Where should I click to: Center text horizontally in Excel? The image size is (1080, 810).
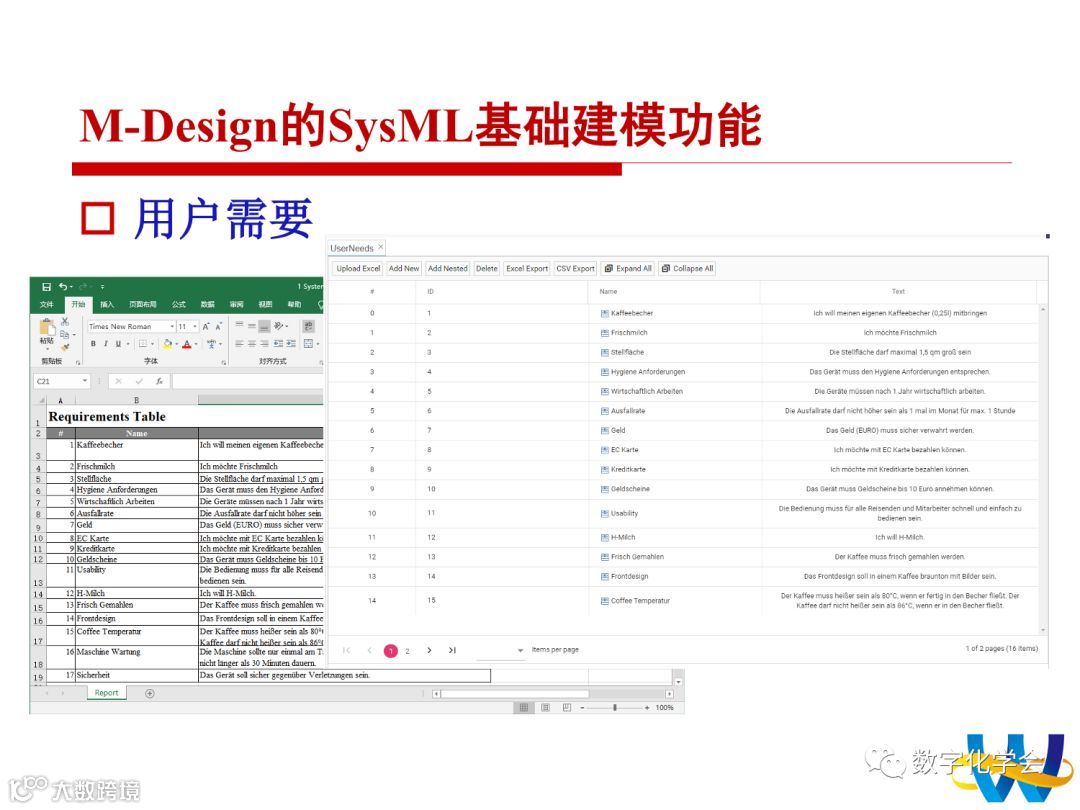coord(252,344)
